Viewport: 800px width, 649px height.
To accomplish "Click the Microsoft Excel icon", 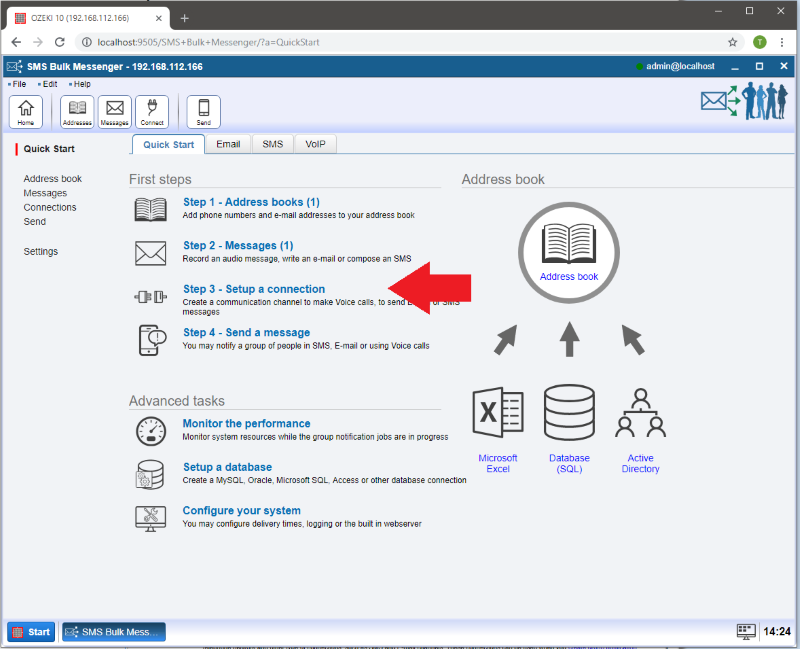I will (497, 413).
